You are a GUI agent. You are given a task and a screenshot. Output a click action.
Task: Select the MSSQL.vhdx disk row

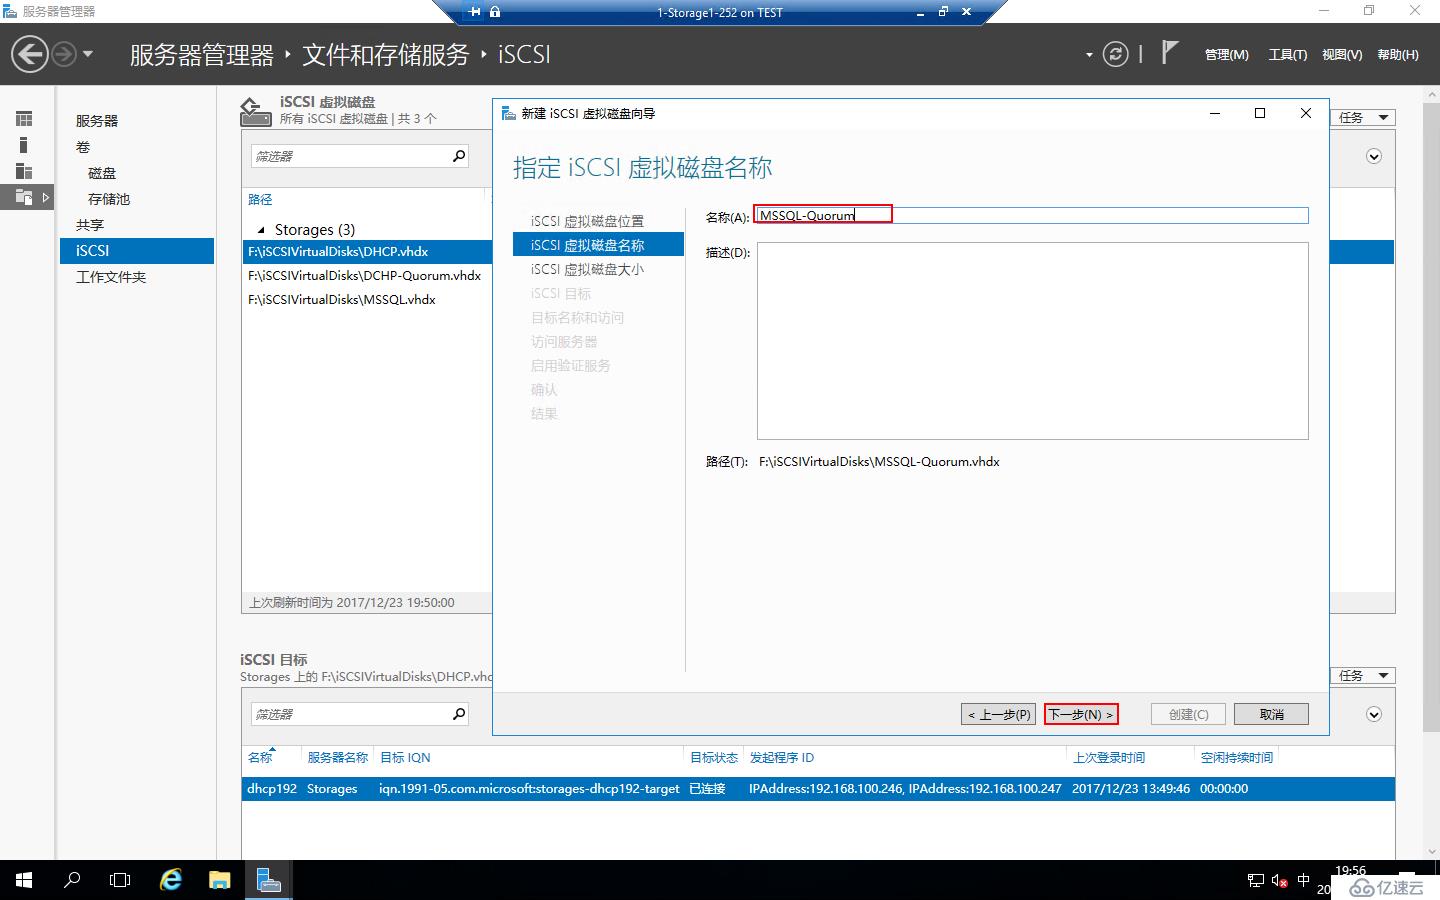coord(367,300)
